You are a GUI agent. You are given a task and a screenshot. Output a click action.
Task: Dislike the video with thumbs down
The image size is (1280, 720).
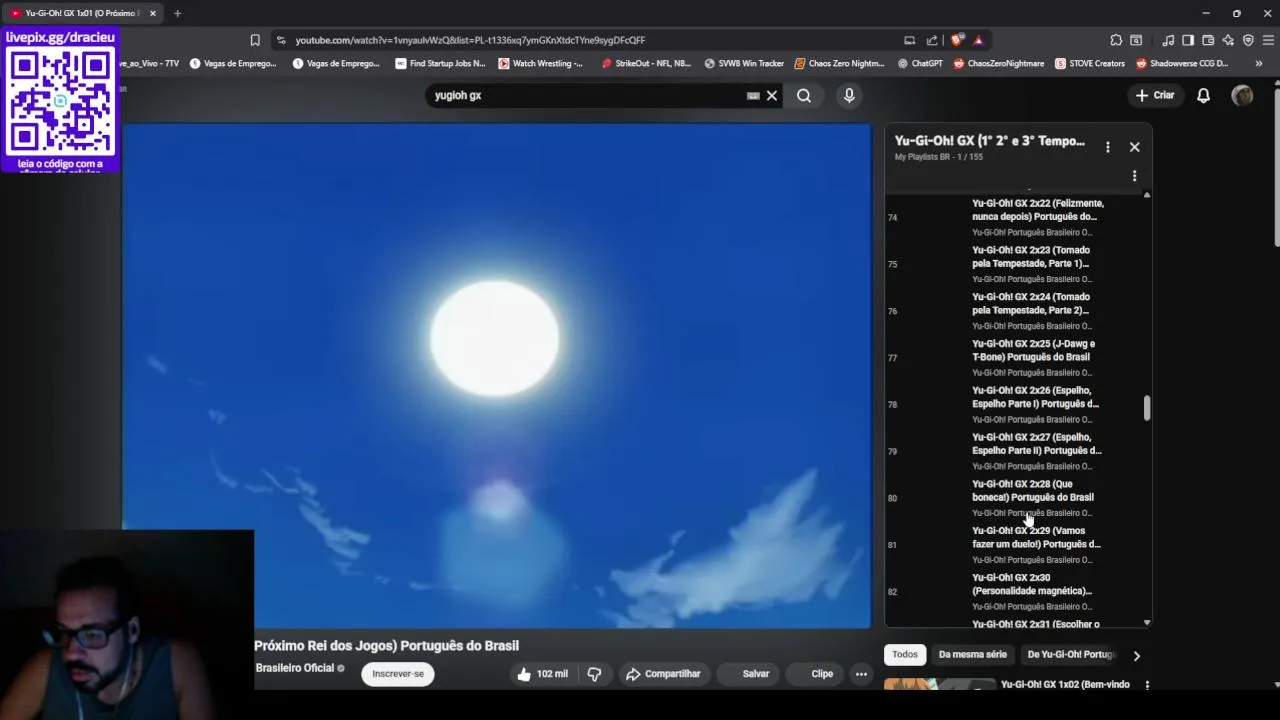coord(594,674)
